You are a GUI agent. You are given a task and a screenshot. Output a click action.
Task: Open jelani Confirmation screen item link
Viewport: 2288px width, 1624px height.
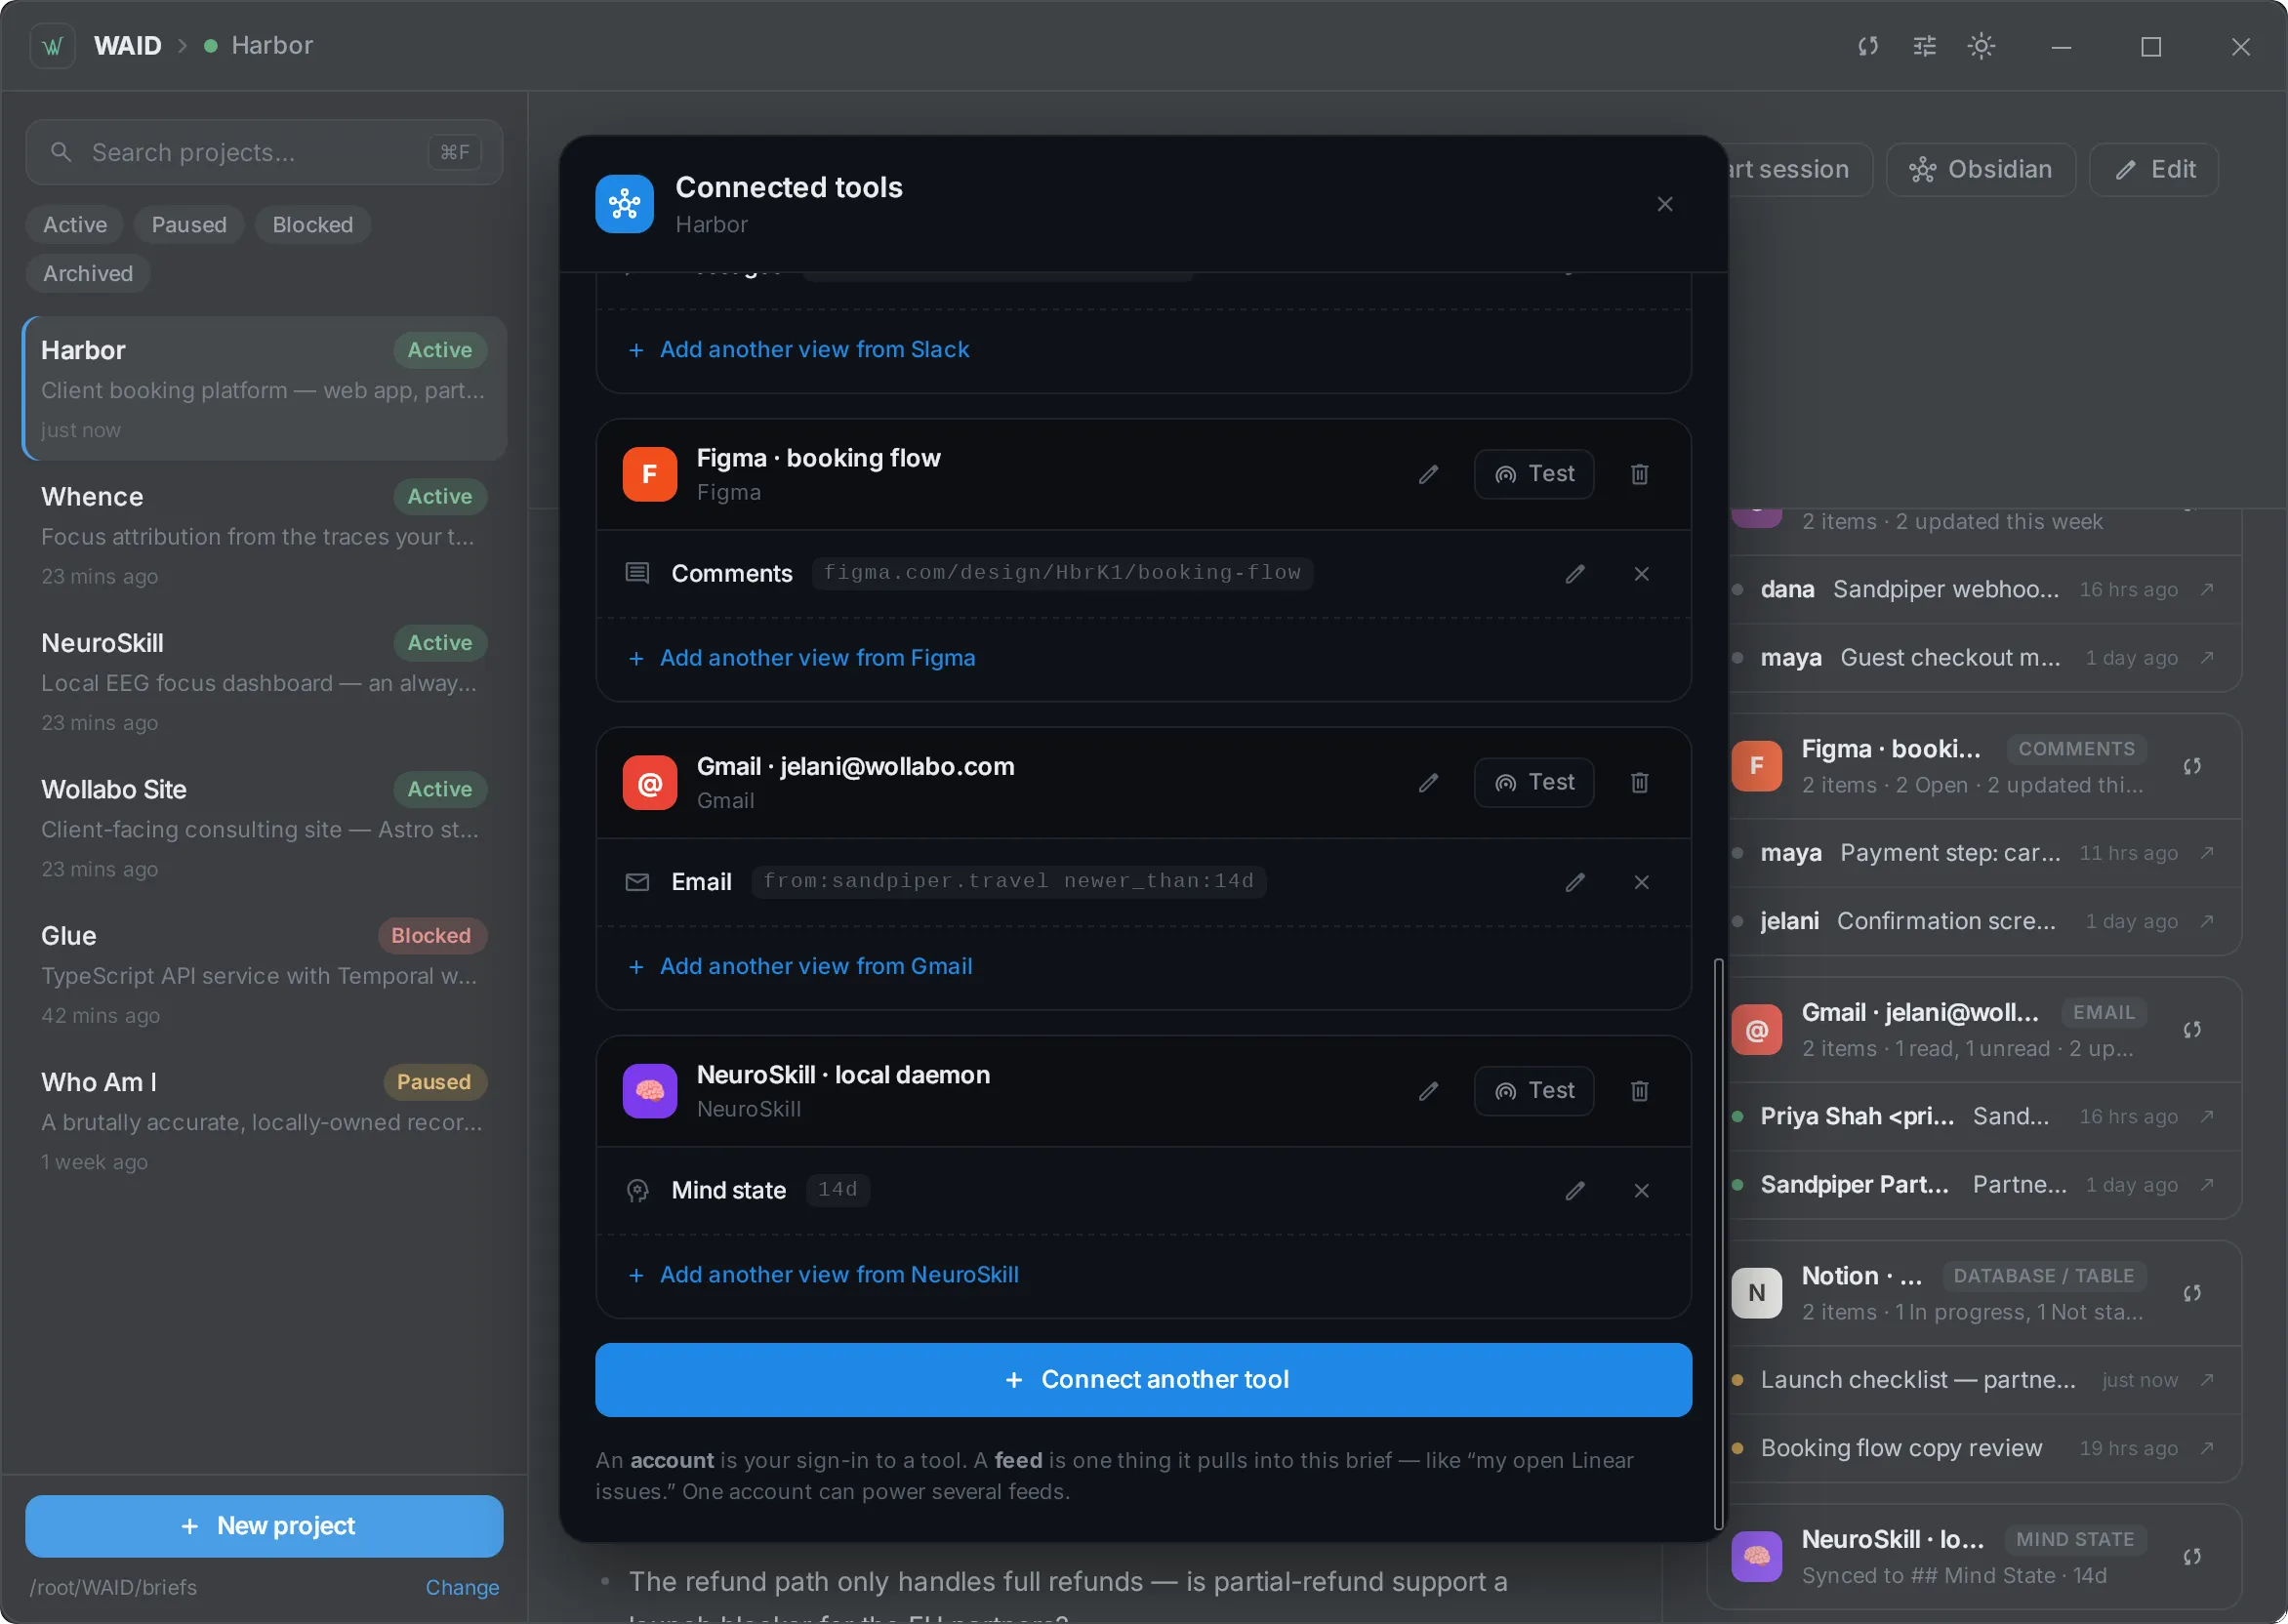coord(2207,921)
